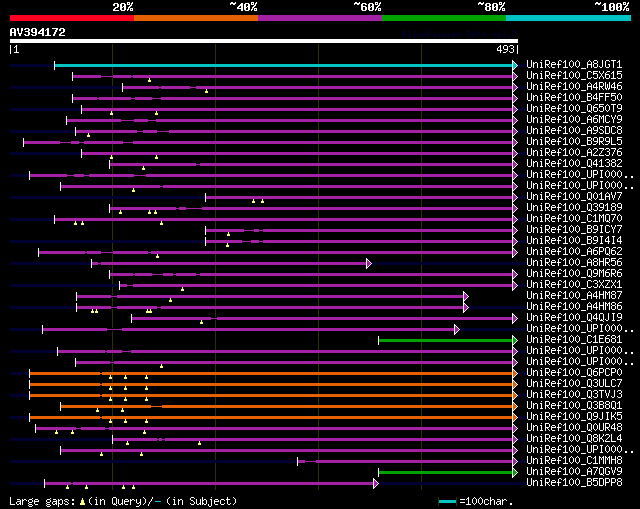Click the cyan 100char scale bar legend

(x=447, y=501)
